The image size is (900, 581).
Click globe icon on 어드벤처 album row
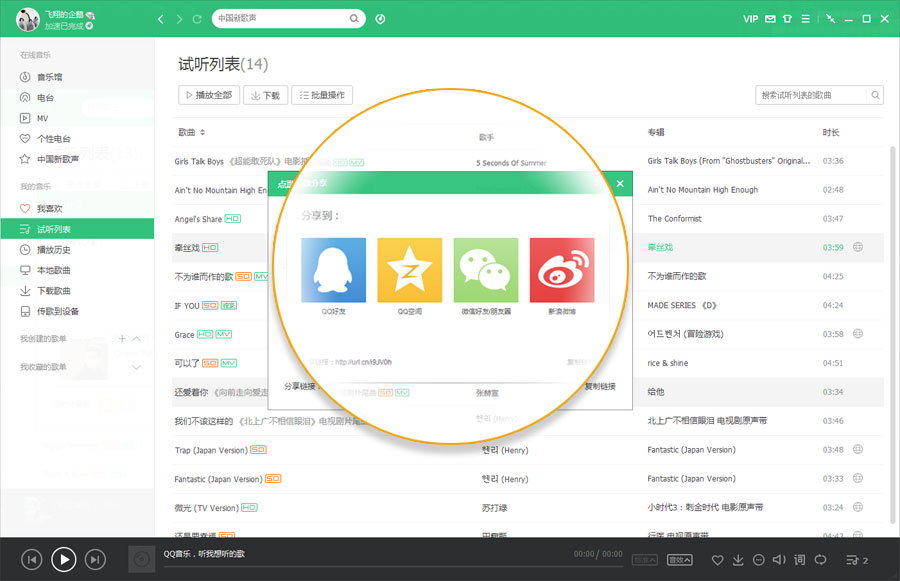858,334
